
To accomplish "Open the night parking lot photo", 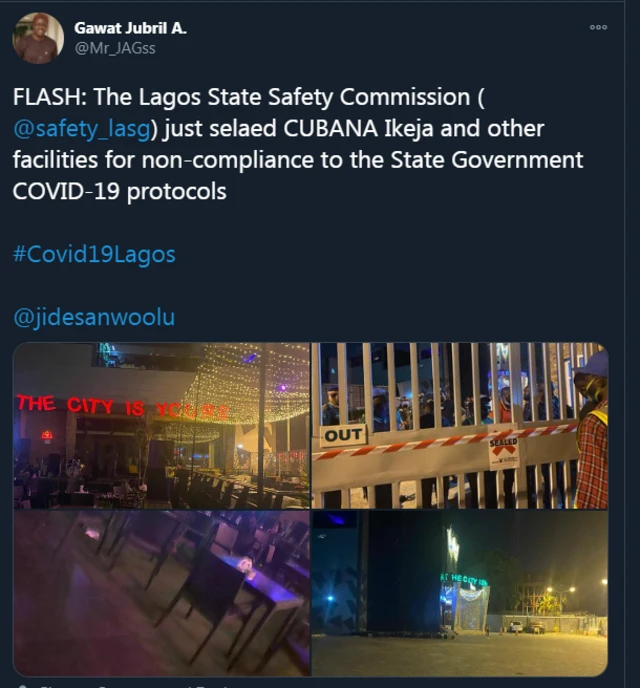I will tap(459, 593).
